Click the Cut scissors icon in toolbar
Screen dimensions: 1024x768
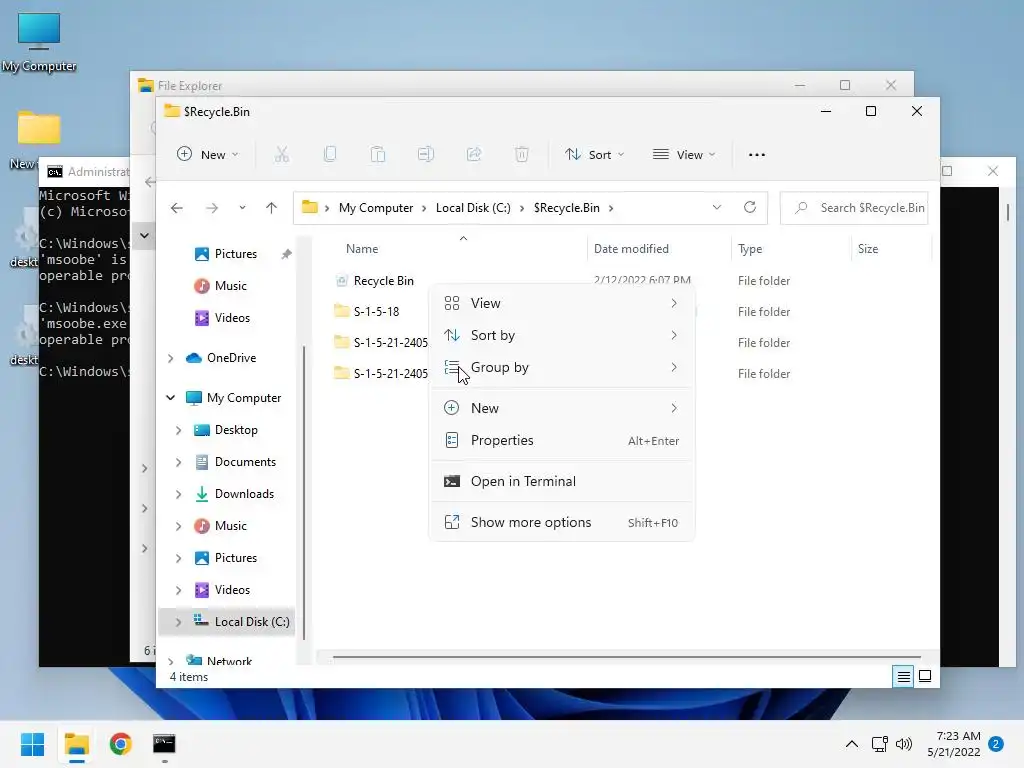coord(281,155)
